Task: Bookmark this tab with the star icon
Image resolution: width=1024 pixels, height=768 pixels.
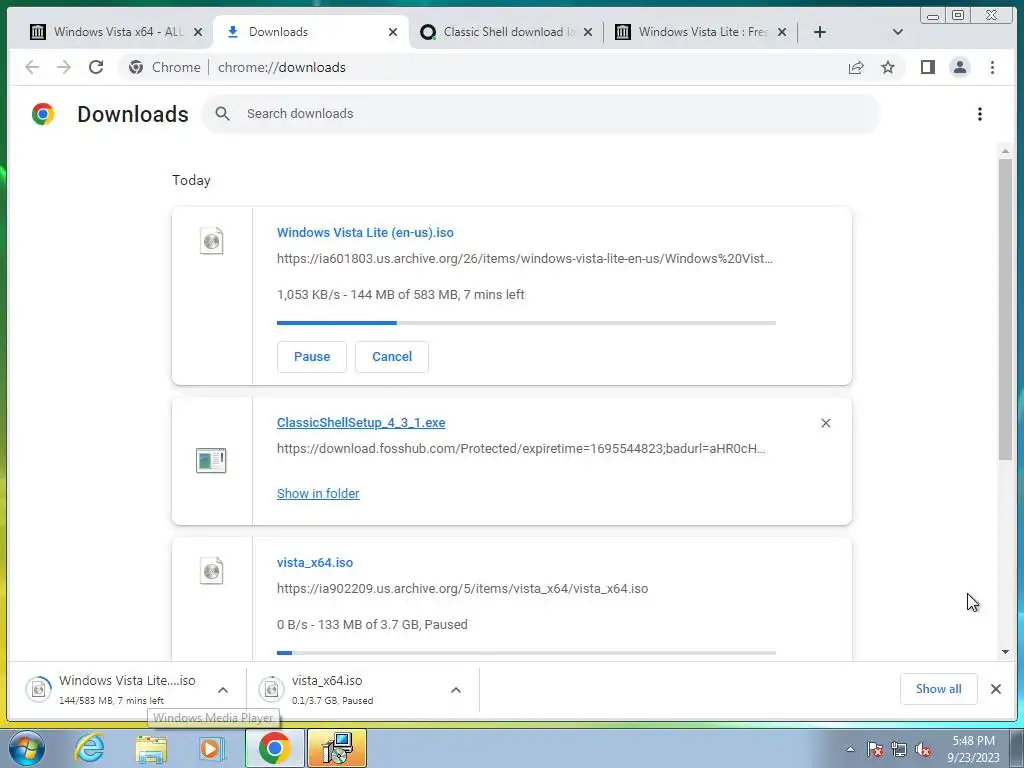Action: point(888,67)
